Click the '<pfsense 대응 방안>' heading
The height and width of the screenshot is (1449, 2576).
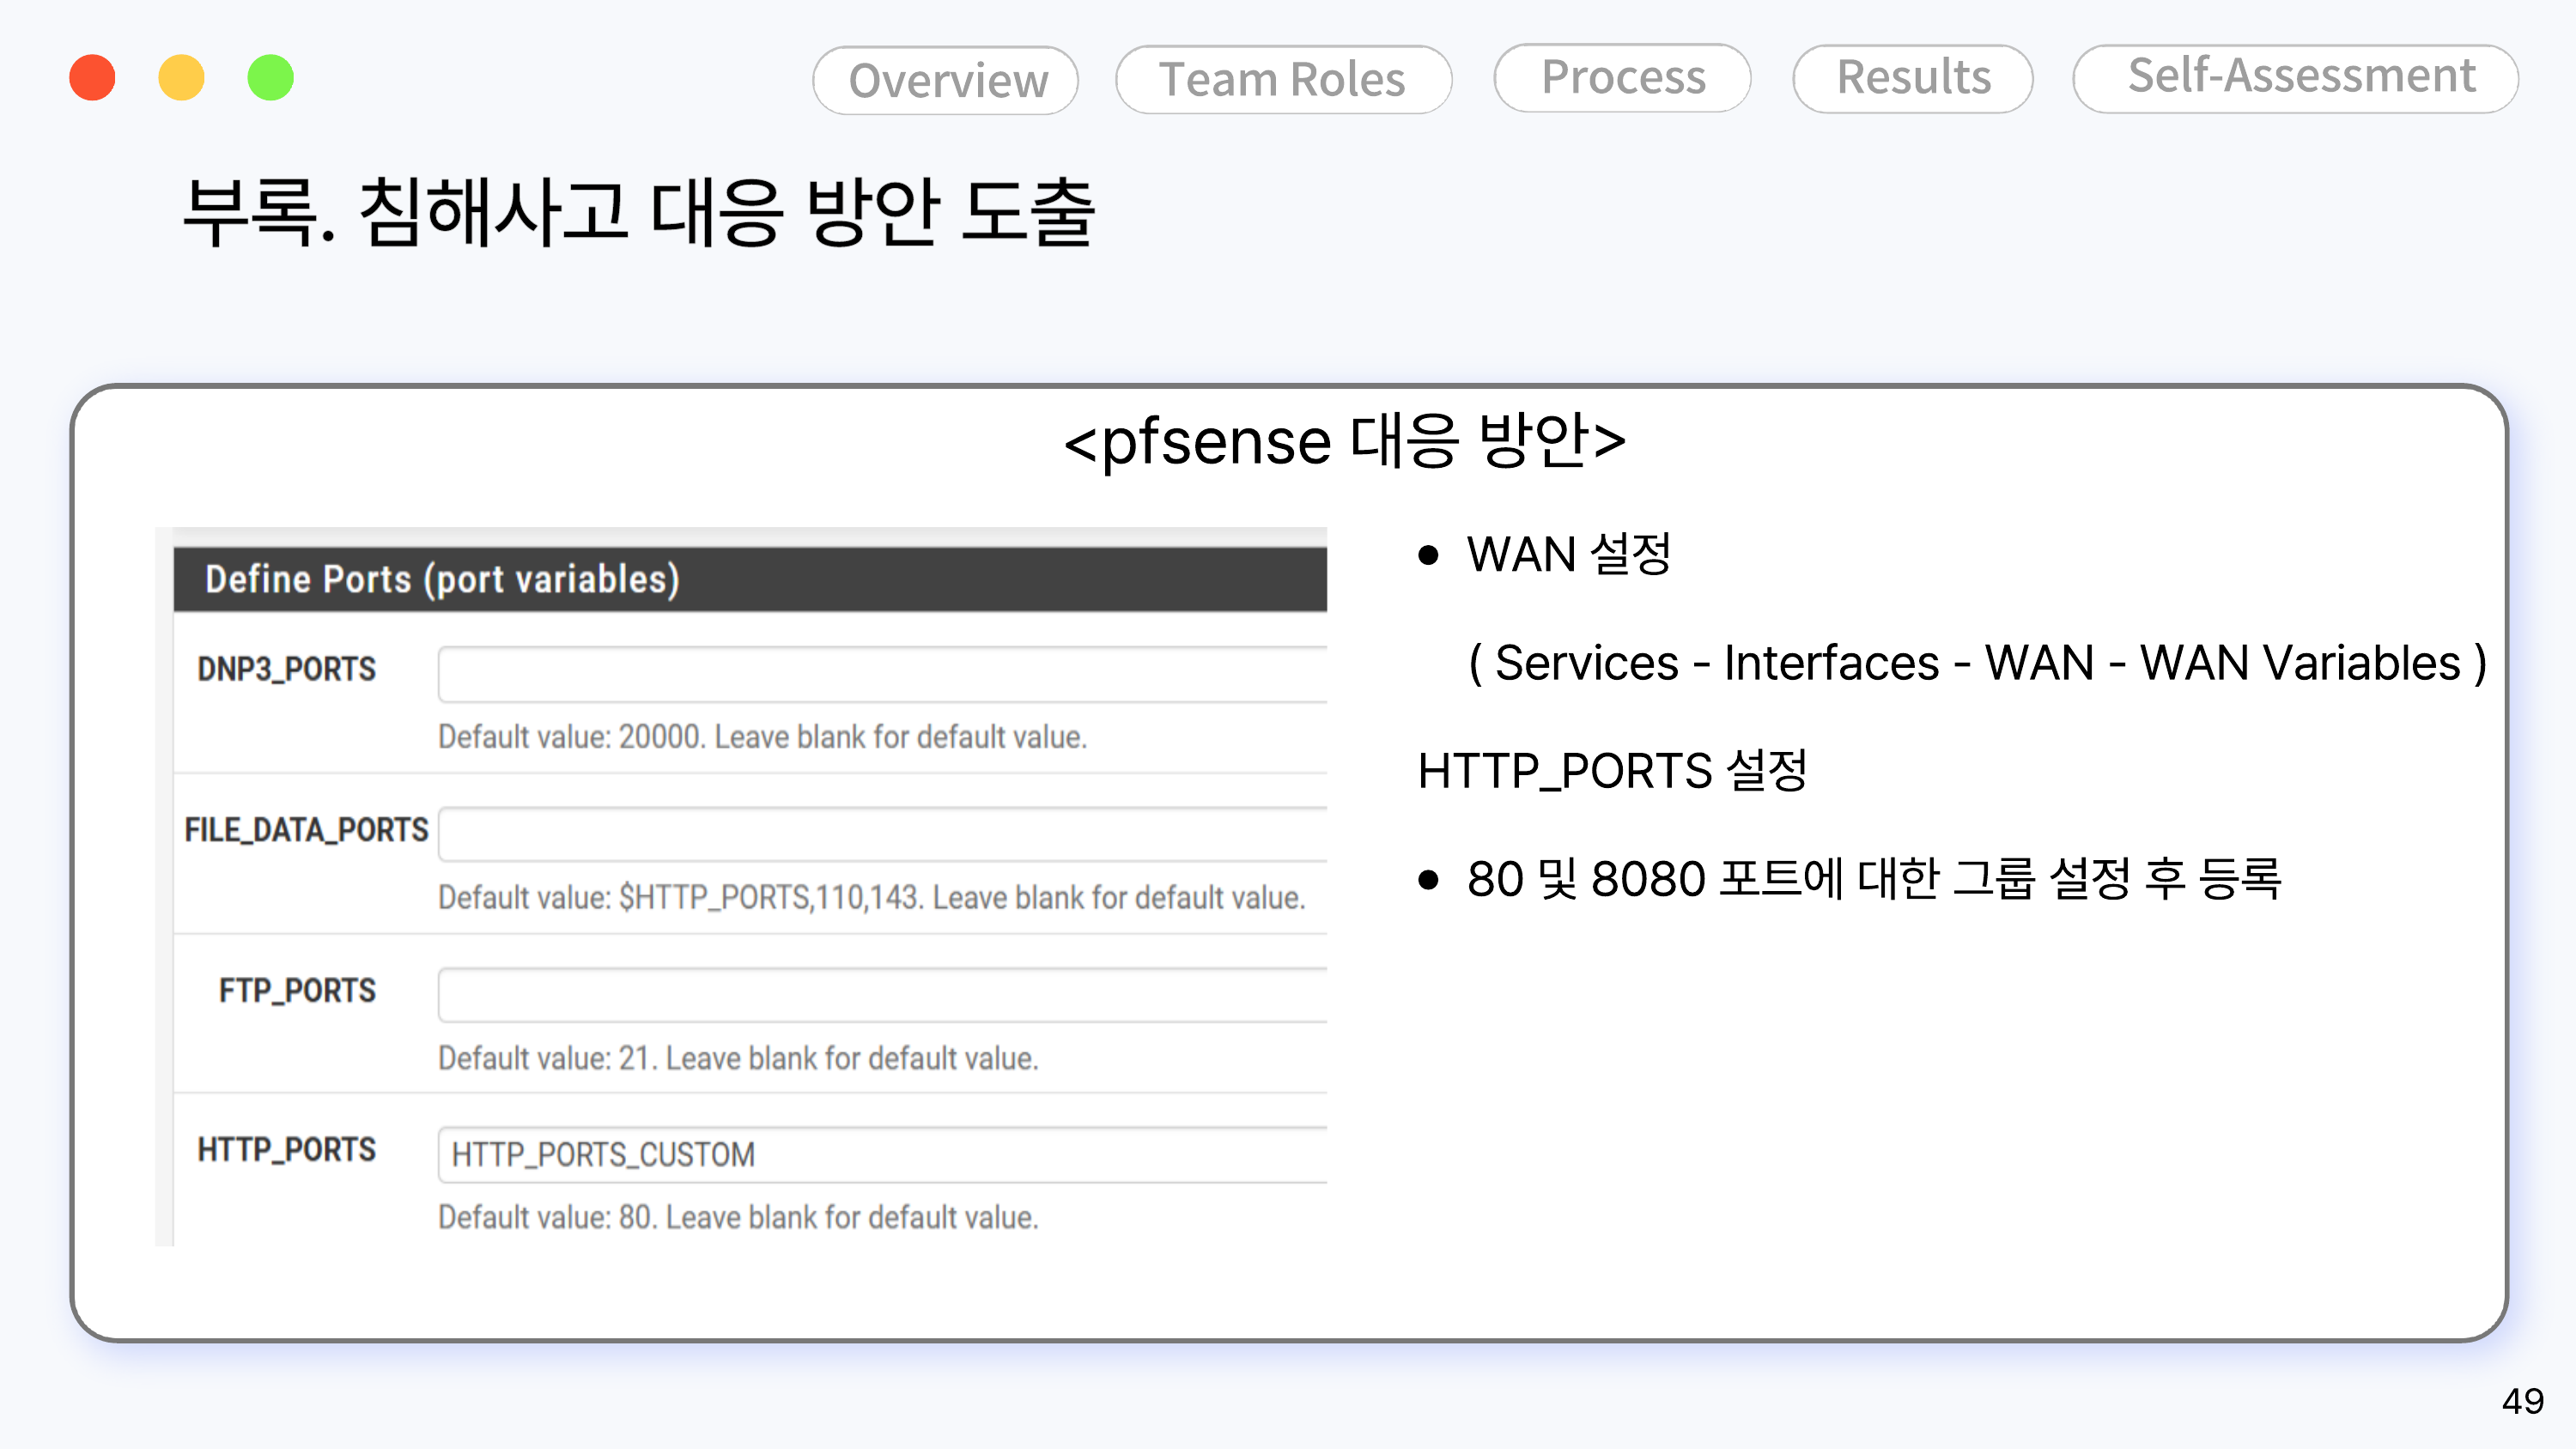1345,441
